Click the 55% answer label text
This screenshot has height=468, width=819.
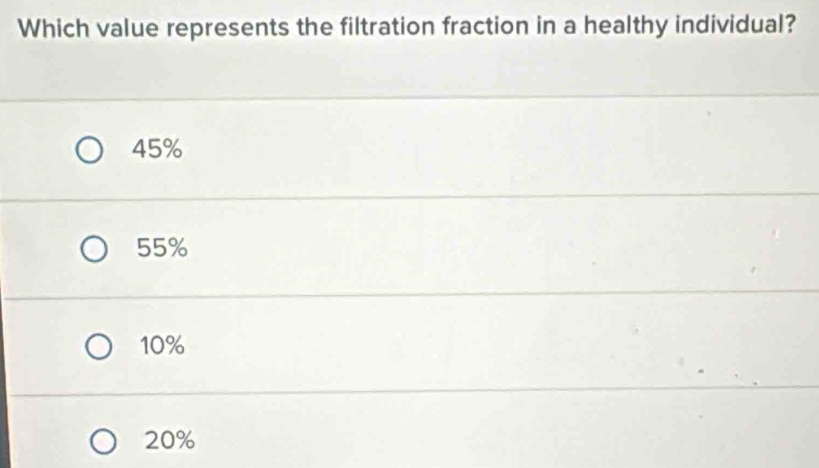163,249
